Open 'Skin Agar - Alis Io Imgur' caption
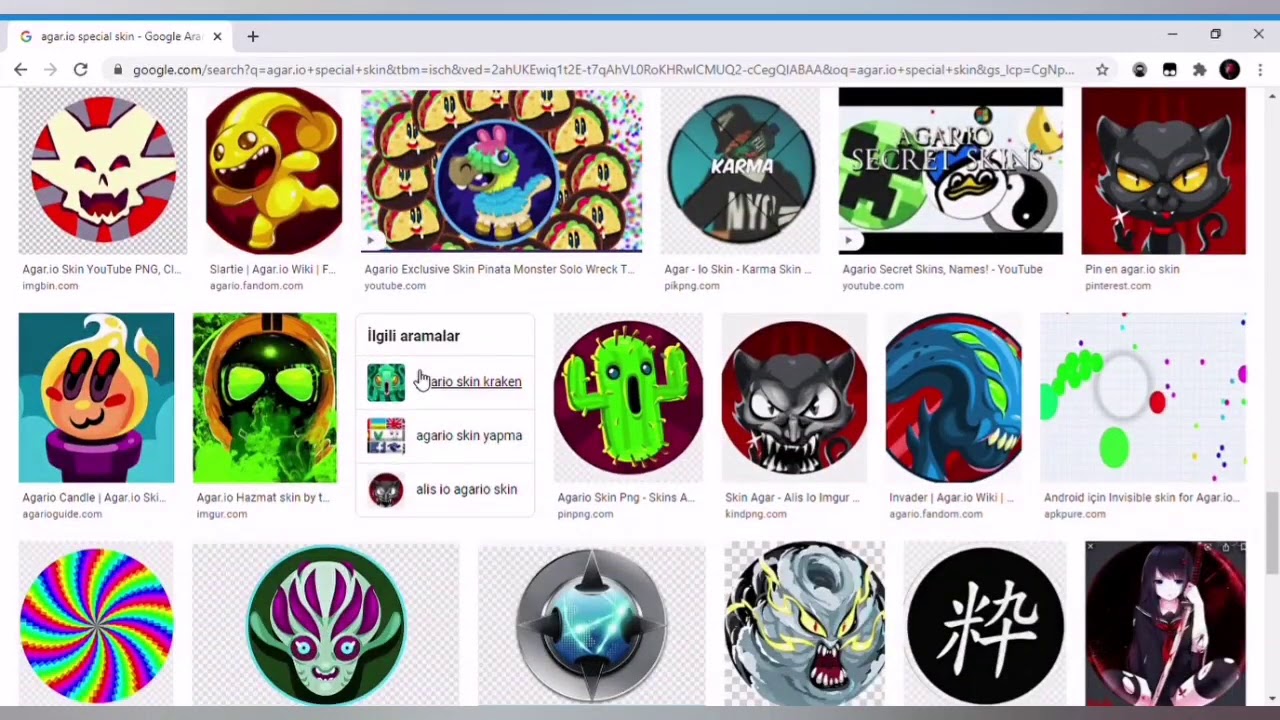The width and height of the screenshot is (1280, 720). (x=793, y=497)
